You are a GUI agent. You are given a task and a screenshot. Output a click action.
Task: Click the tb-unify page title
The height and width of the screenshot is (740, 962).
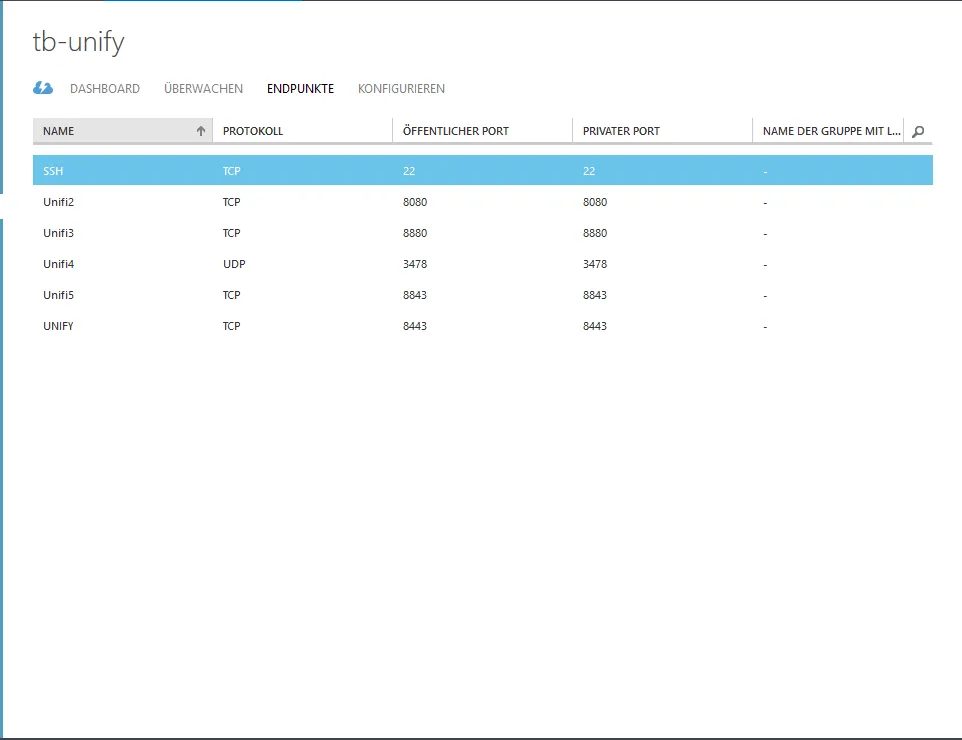coord(79,42)
